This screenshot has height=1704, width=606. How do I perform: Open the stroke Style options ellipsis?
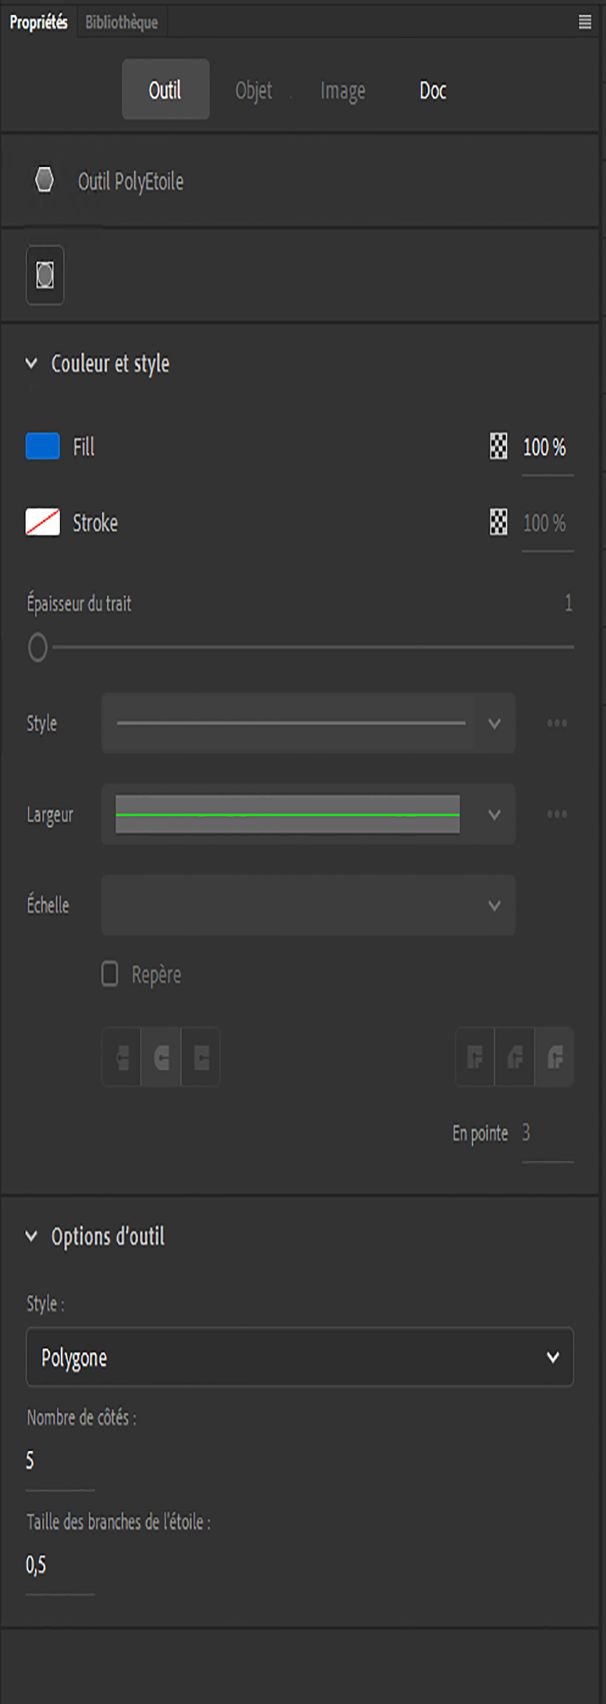click(x=557, y=723)
